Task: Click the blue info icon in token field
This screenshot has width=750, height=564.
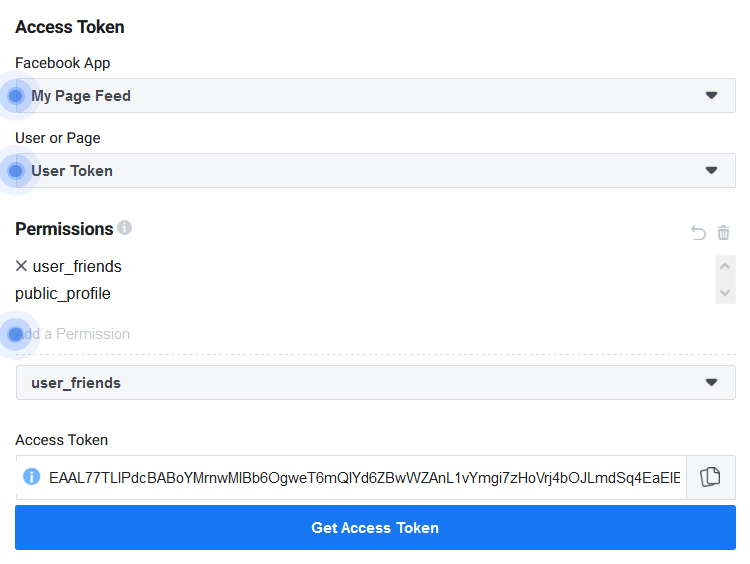Action: pyautogui.click(x=32, y=477)
